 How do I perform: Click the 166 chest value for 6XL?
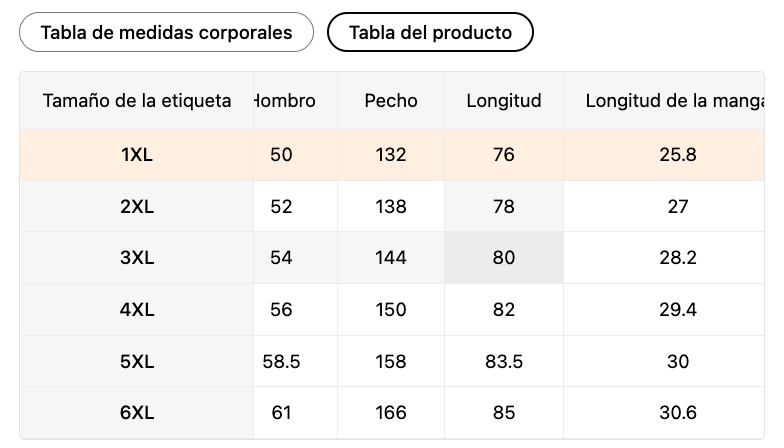[391, 412]
